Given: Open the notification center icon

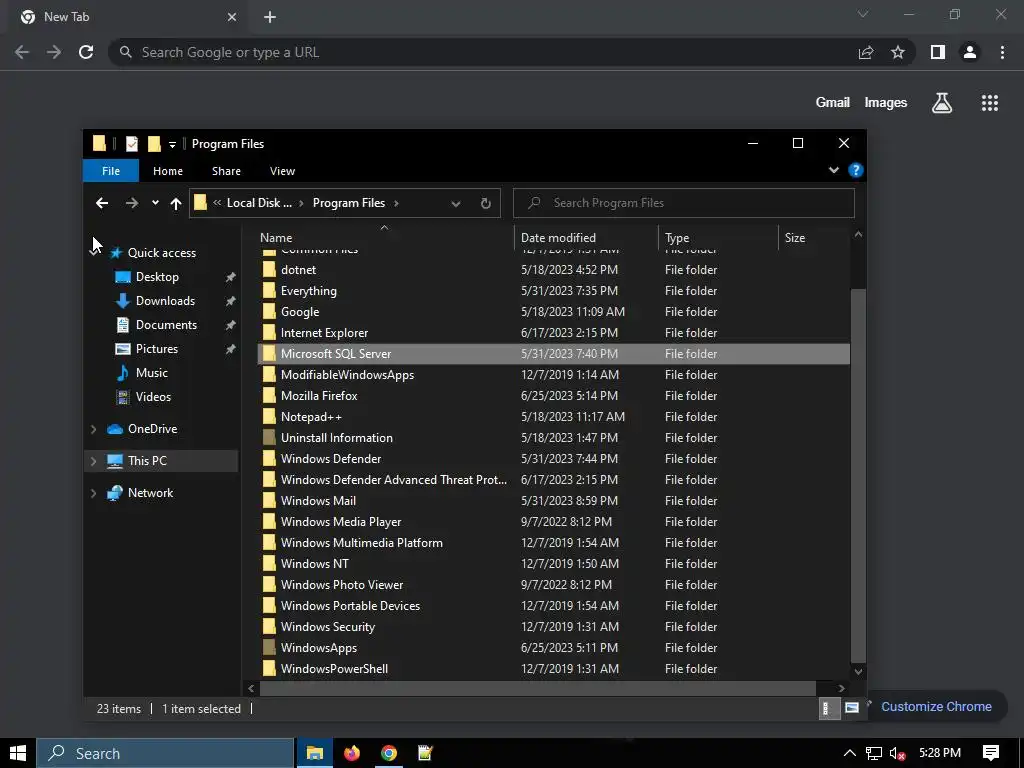Looking at the screenshot, I should click(x=991, y=753).
